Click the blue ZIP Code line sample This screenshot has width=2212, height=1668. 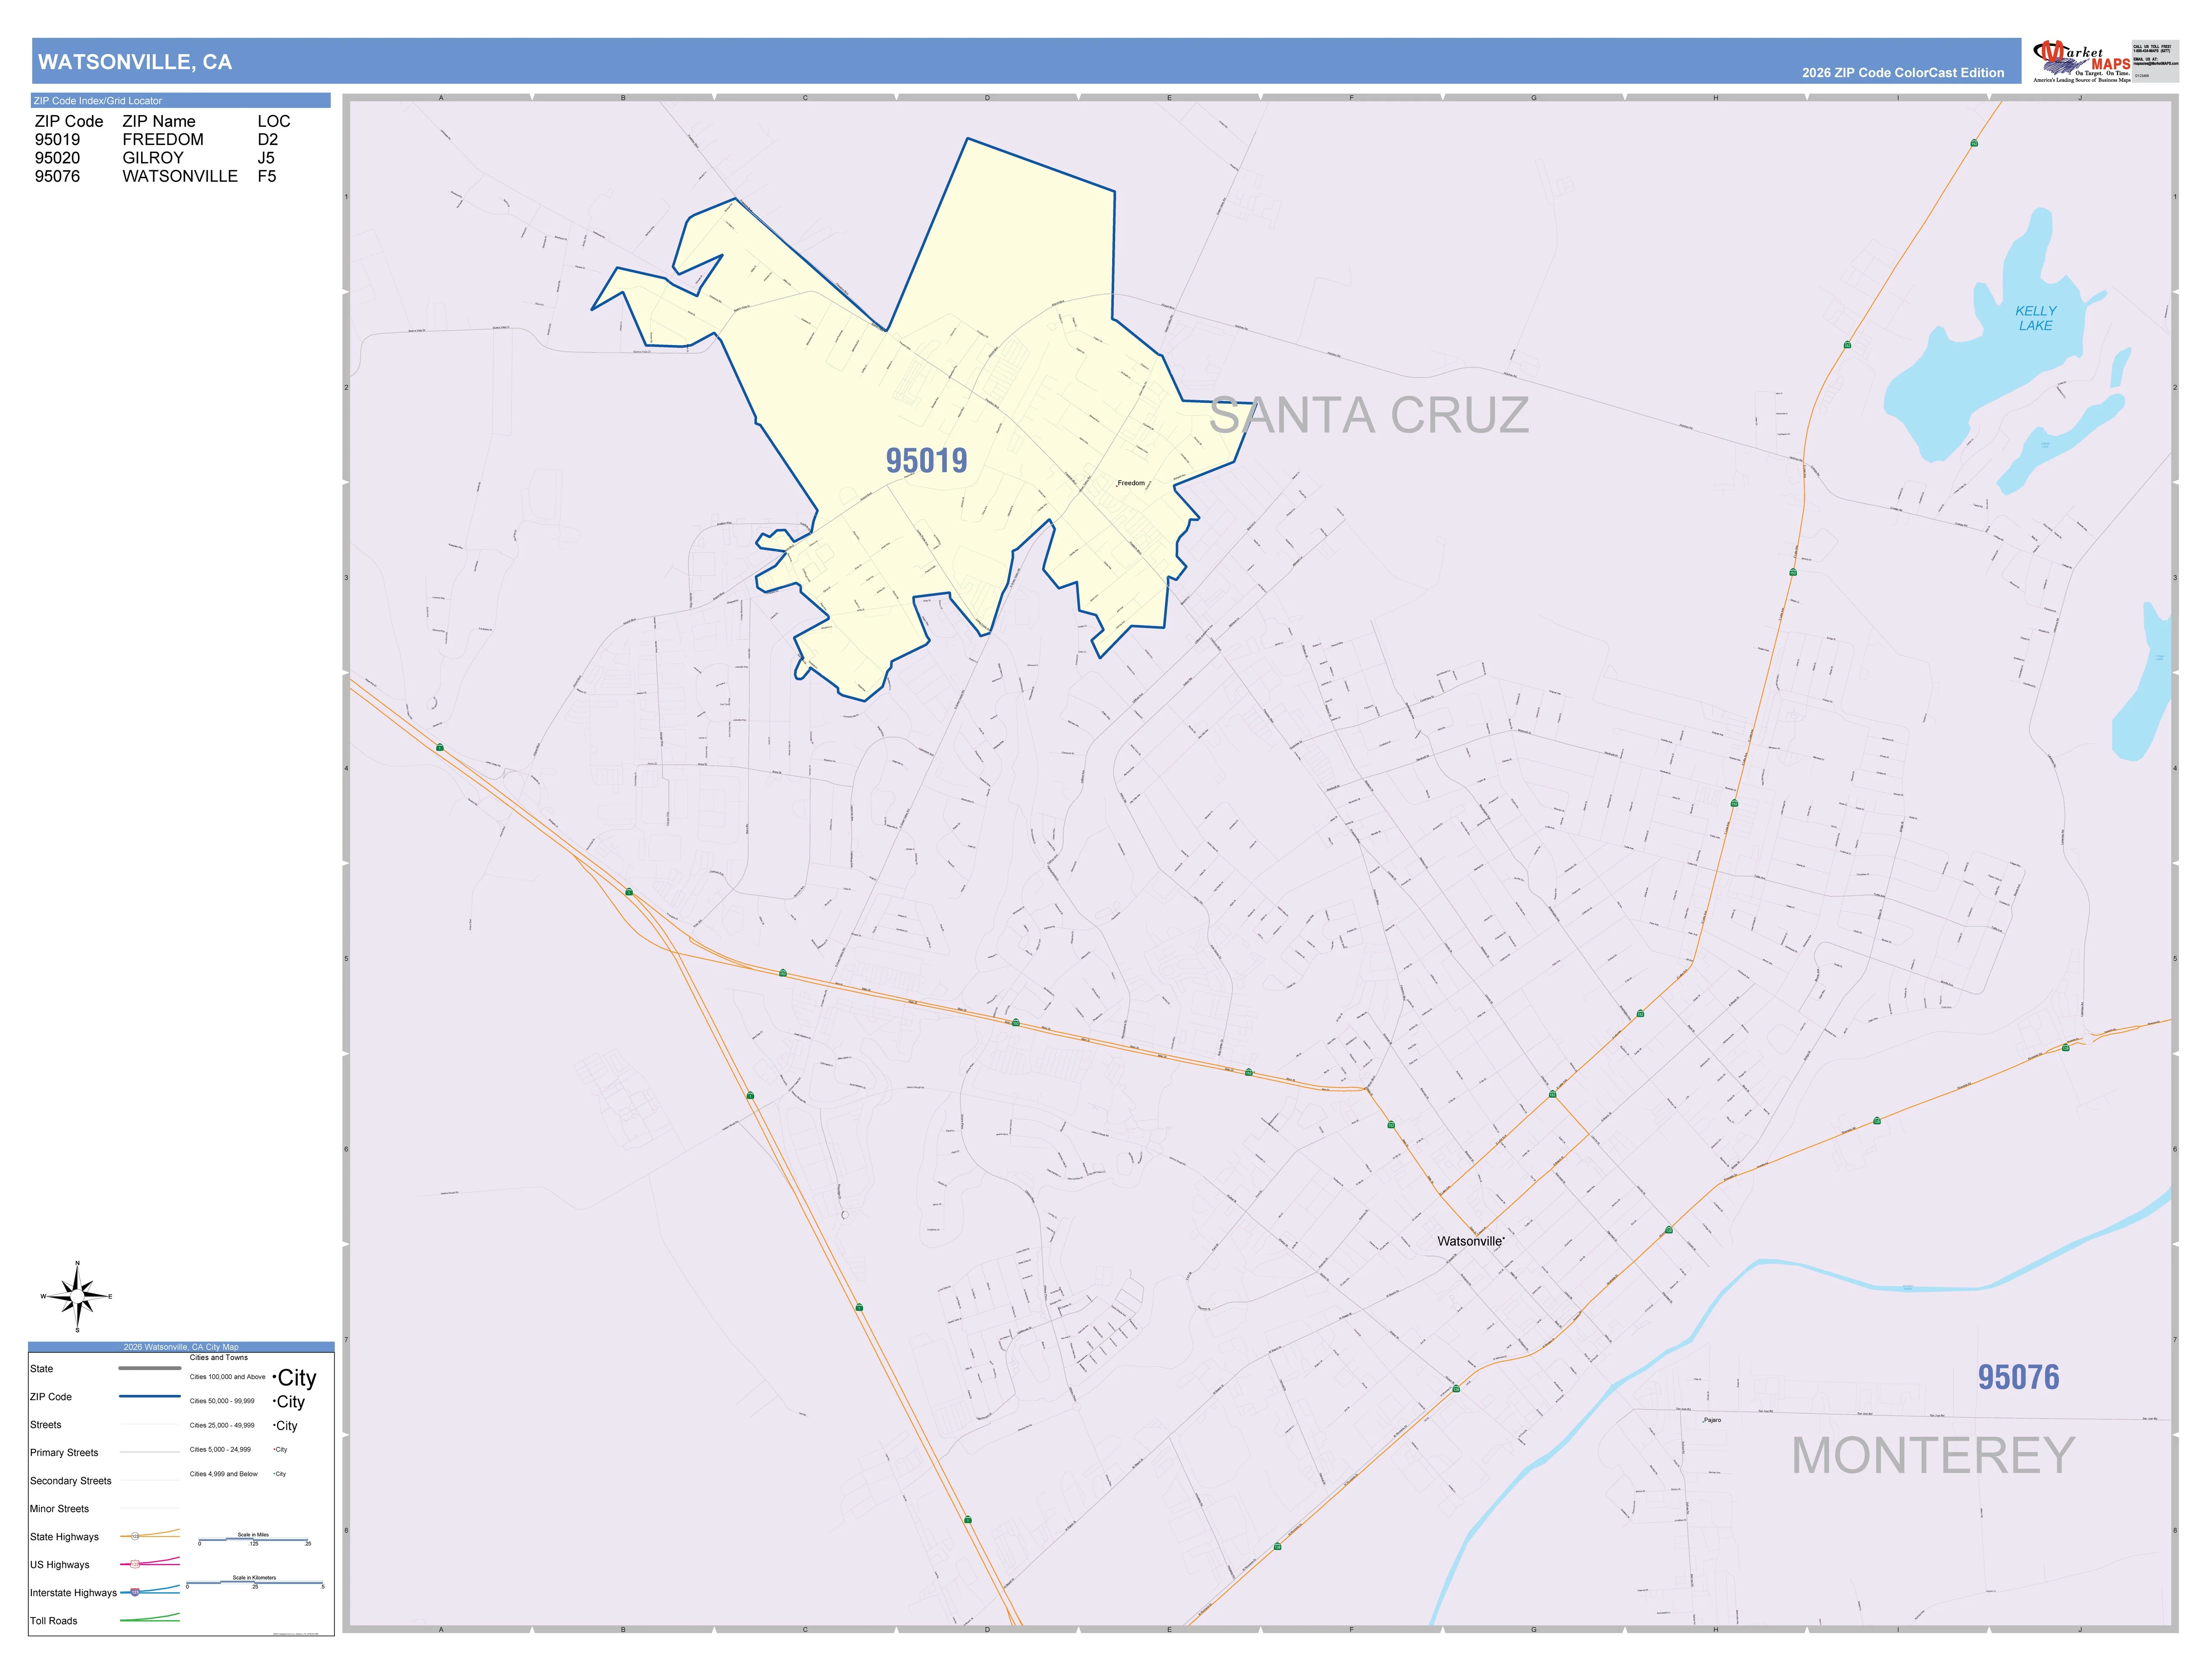click(150, 1396)
